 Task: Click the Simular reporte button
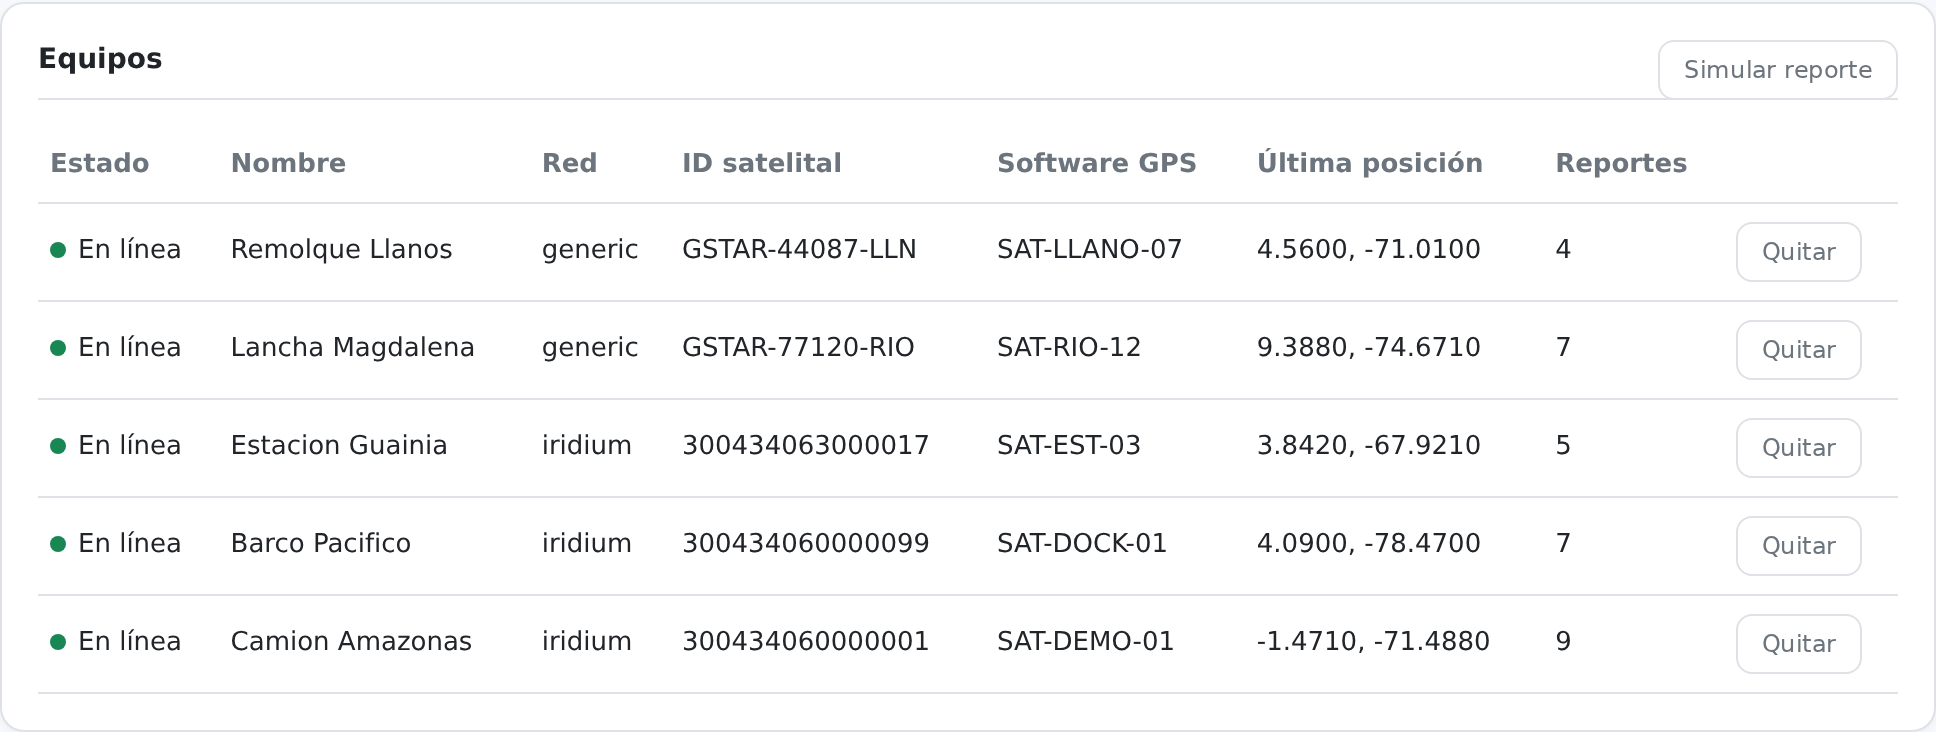click(1777, 70)
